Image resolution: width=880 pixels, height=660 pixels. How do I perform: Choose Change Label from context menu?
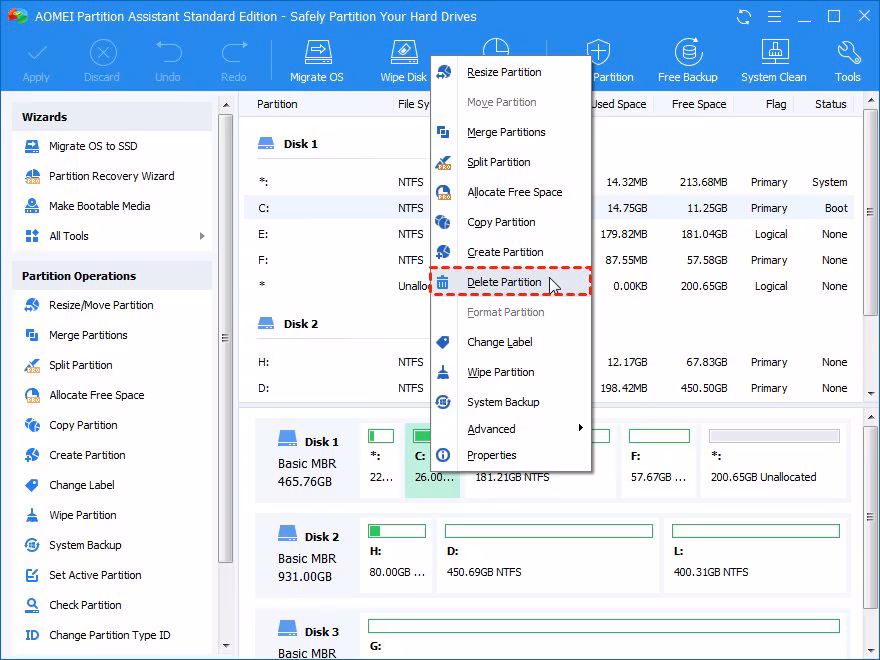[x=511, y=342]
